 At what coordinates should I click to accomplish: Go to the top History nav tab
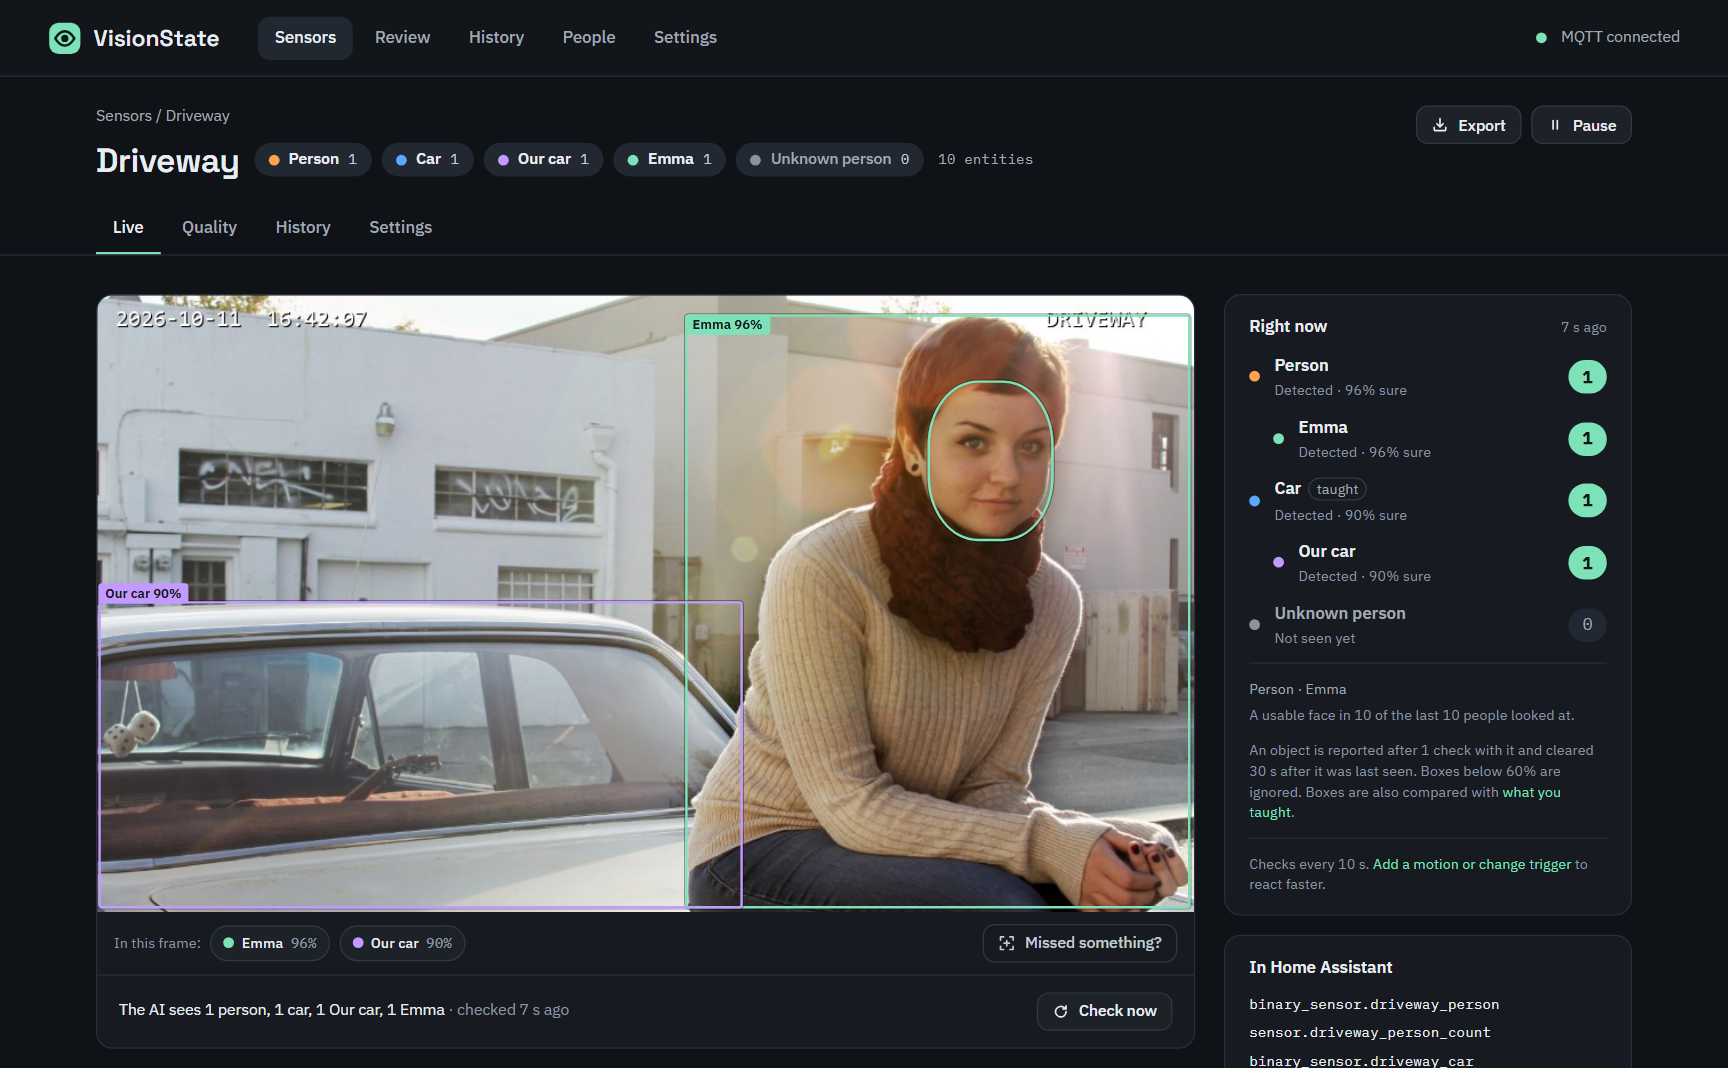tap(496, 37)
